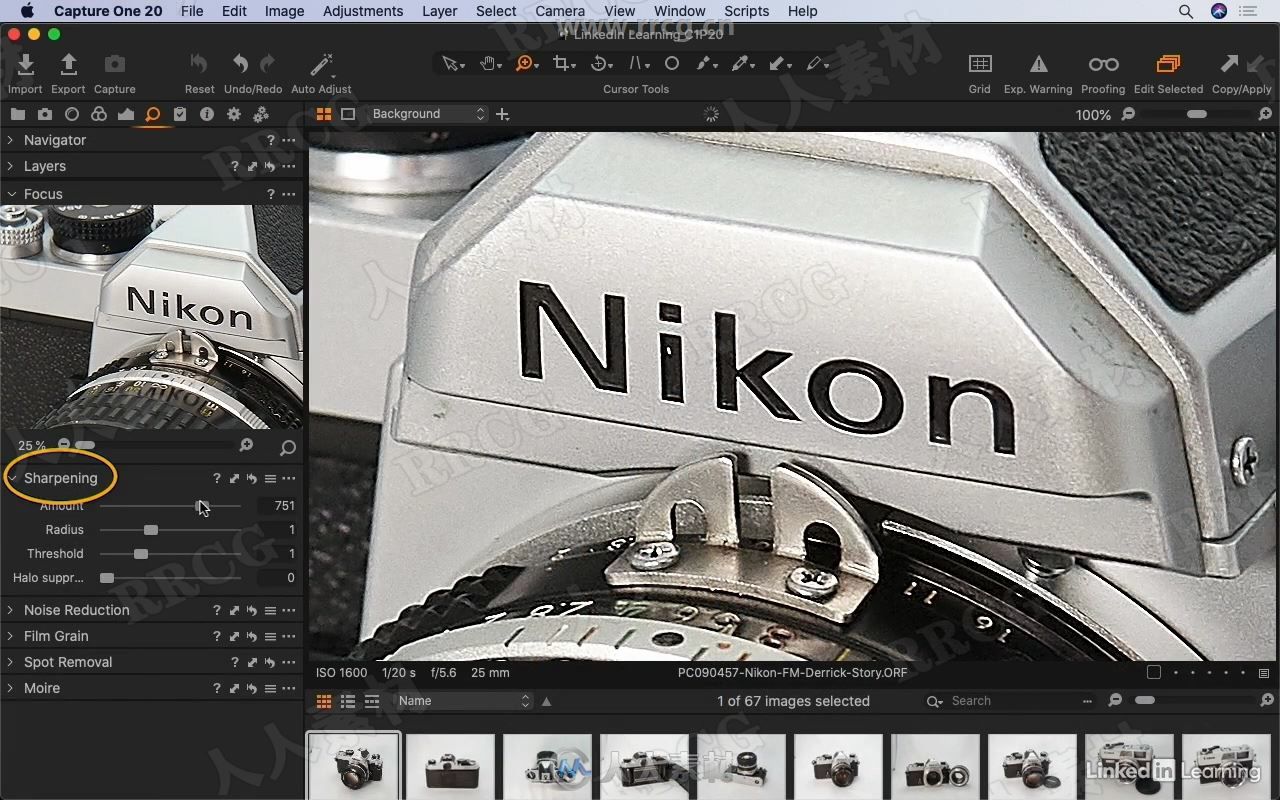
Task: Expand the Moire panel
Action: tap(11, 689)
